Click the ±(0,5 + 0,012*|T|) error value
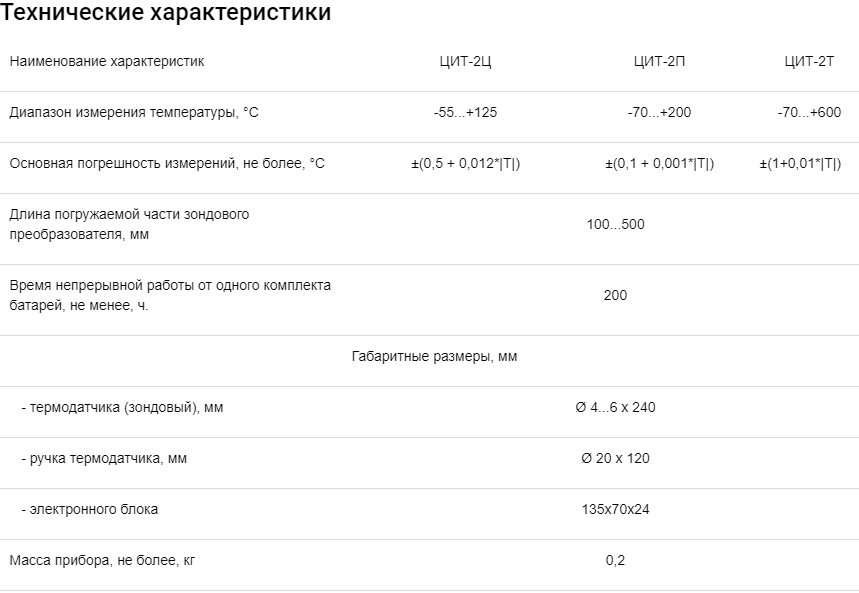 tap(465, 164)
